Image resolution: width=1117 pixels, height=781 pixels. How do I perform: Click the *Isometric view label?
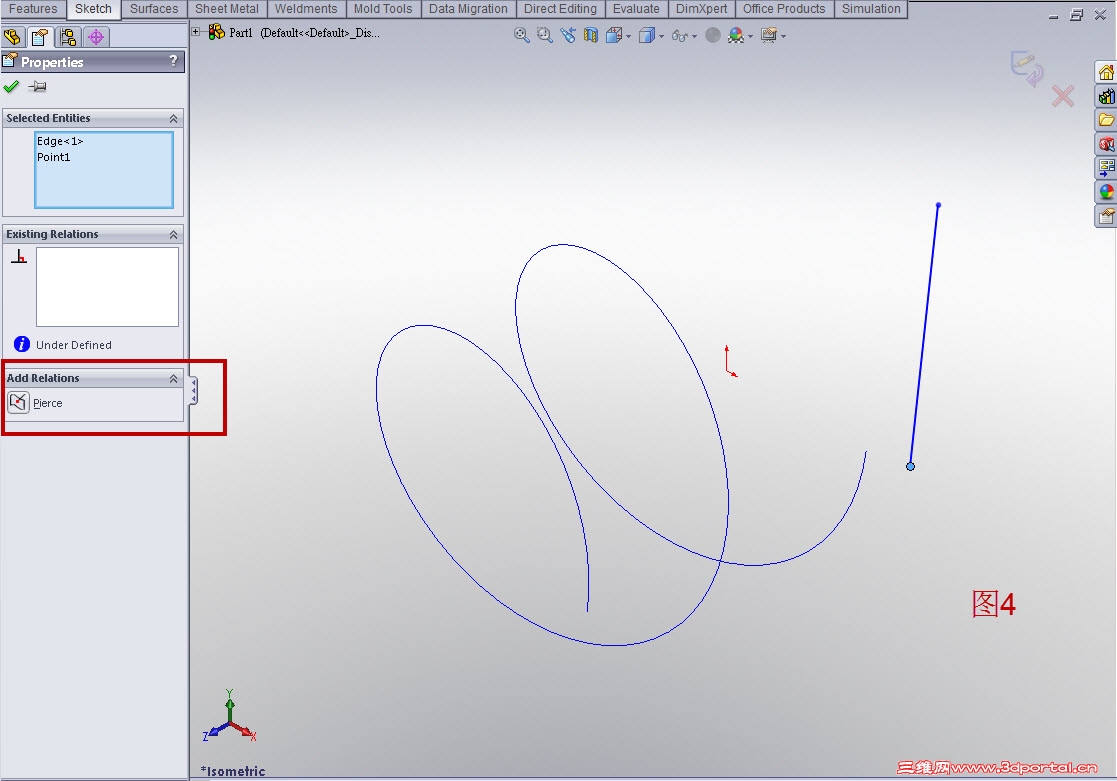point(233,771)
